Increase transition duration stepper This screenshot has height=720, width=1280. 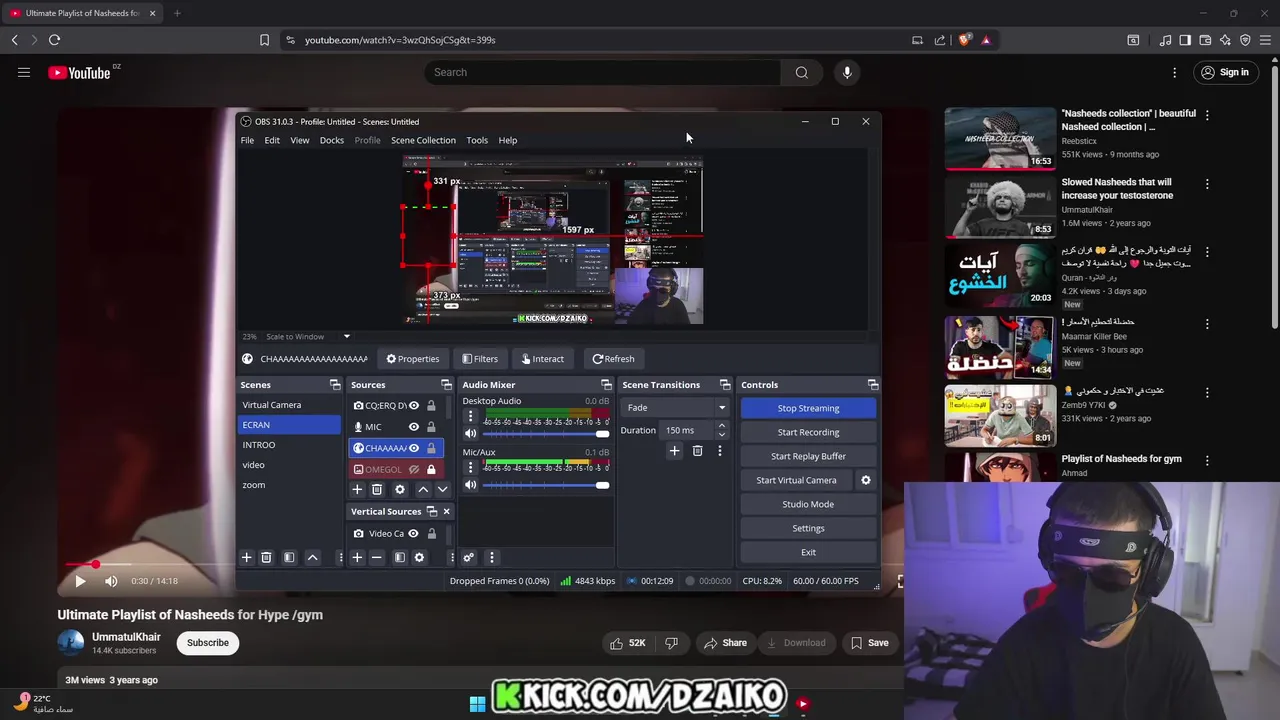click(721, 426)
